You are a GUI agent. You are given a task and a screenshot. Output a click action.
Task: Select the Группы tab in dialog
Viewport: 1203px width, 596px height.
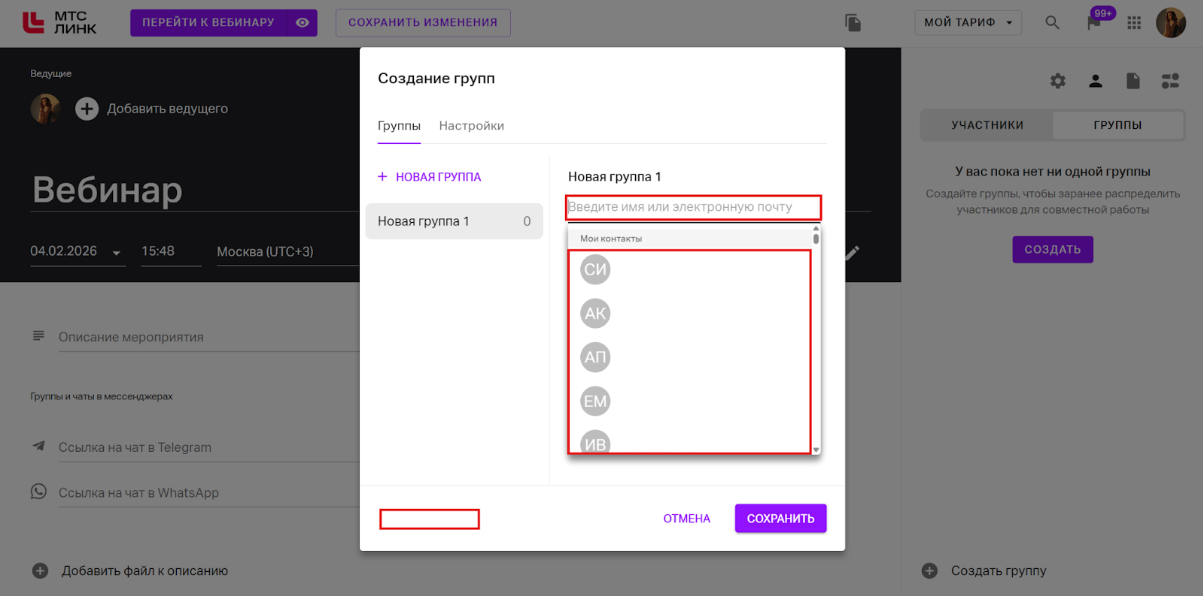tap(398, 126)
